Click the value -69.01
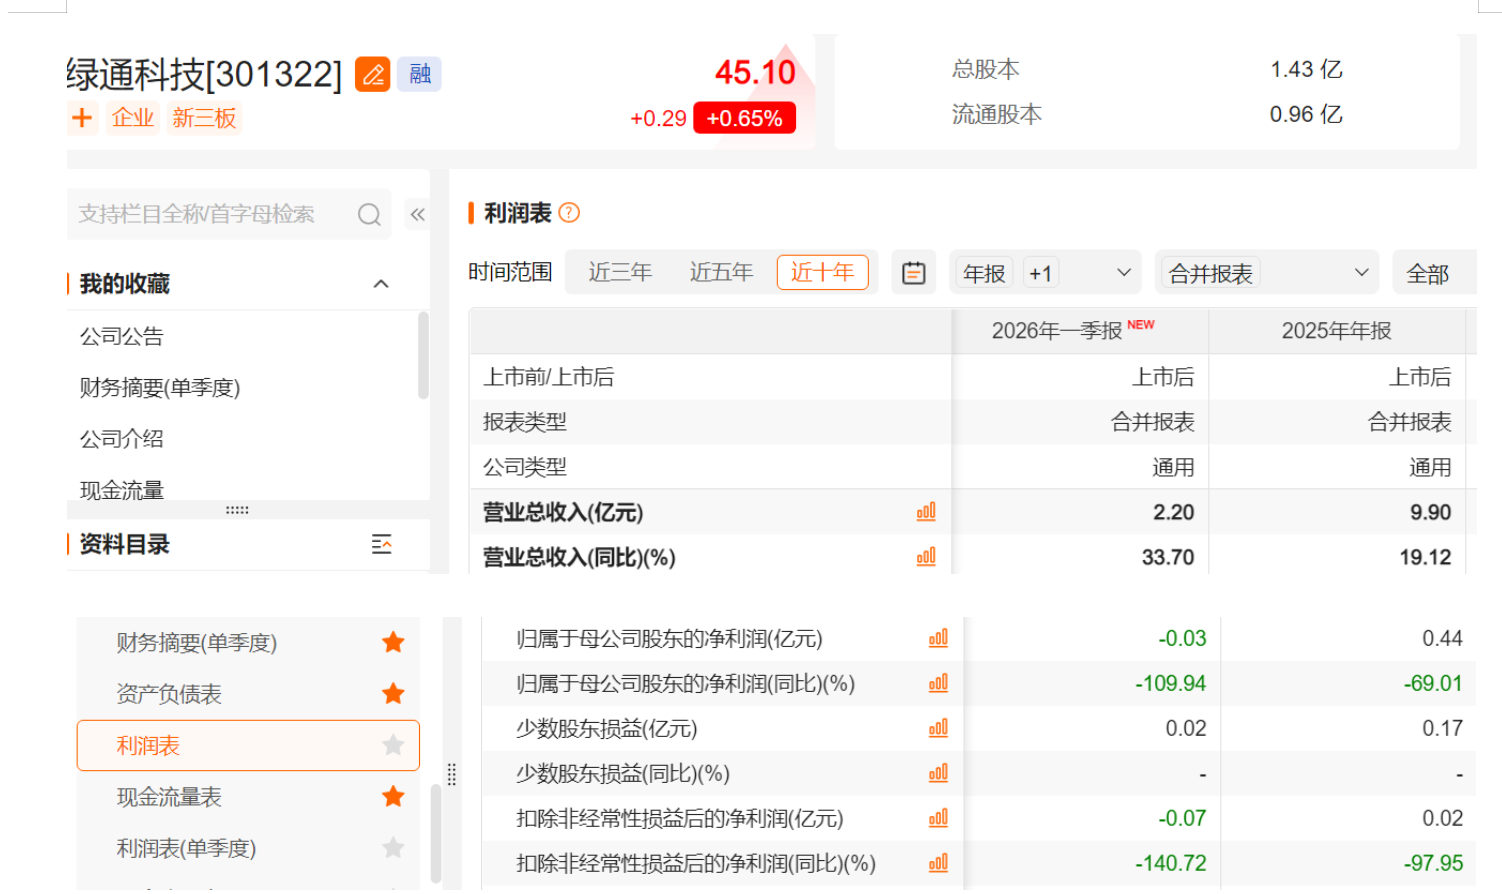 tap(1433, 683)
